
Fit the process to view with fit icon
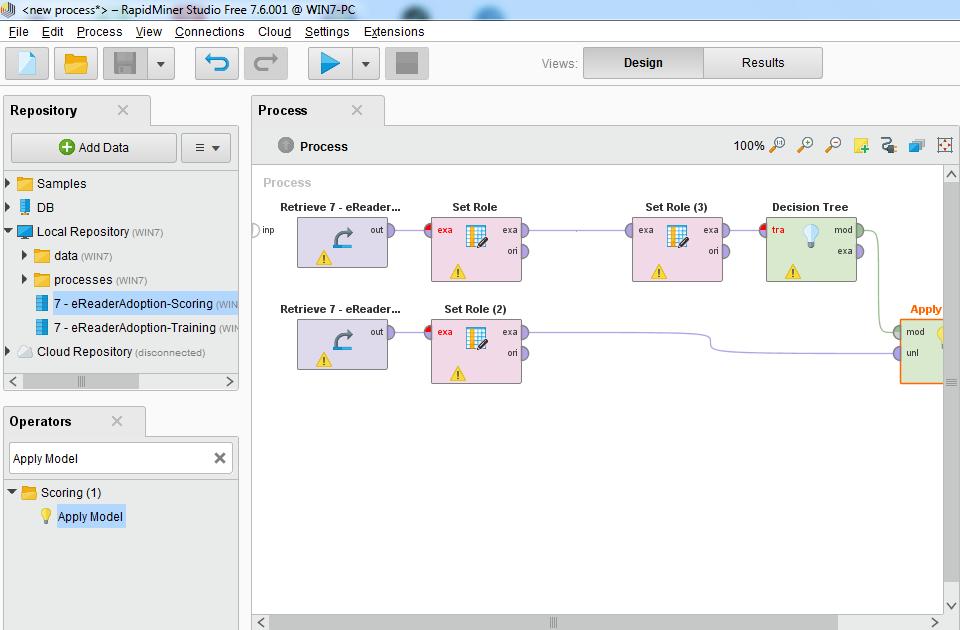point(945,145)
